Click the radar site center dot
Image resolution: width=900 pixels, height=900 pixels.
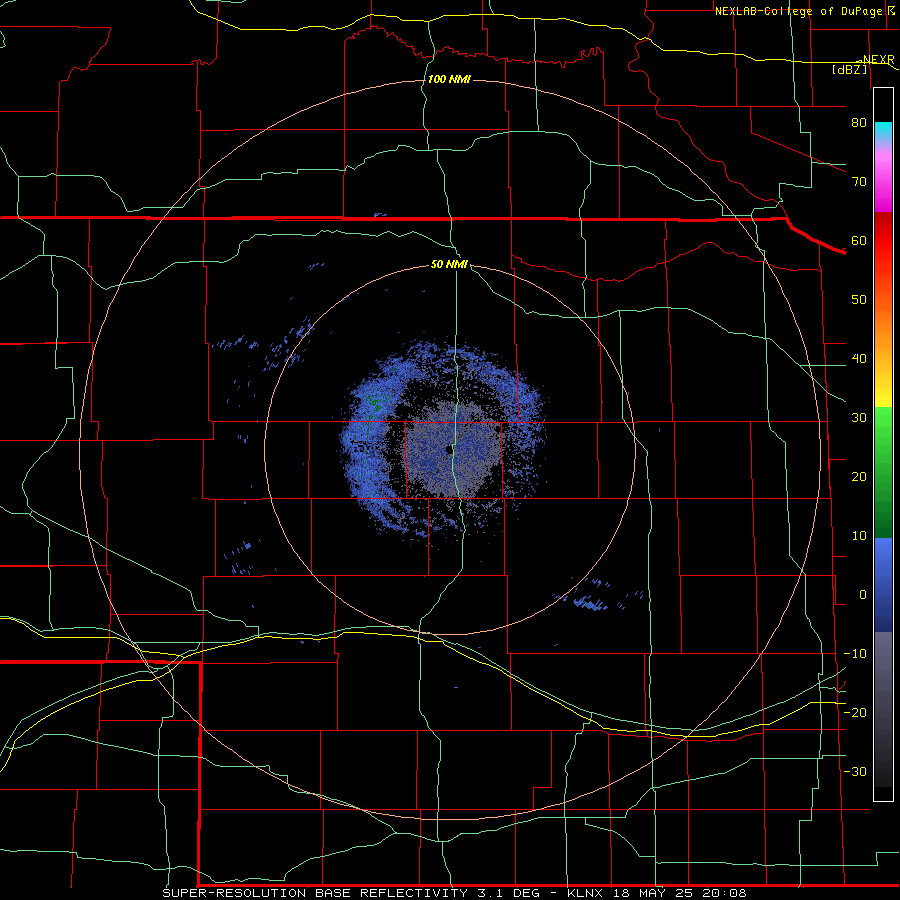448,450
